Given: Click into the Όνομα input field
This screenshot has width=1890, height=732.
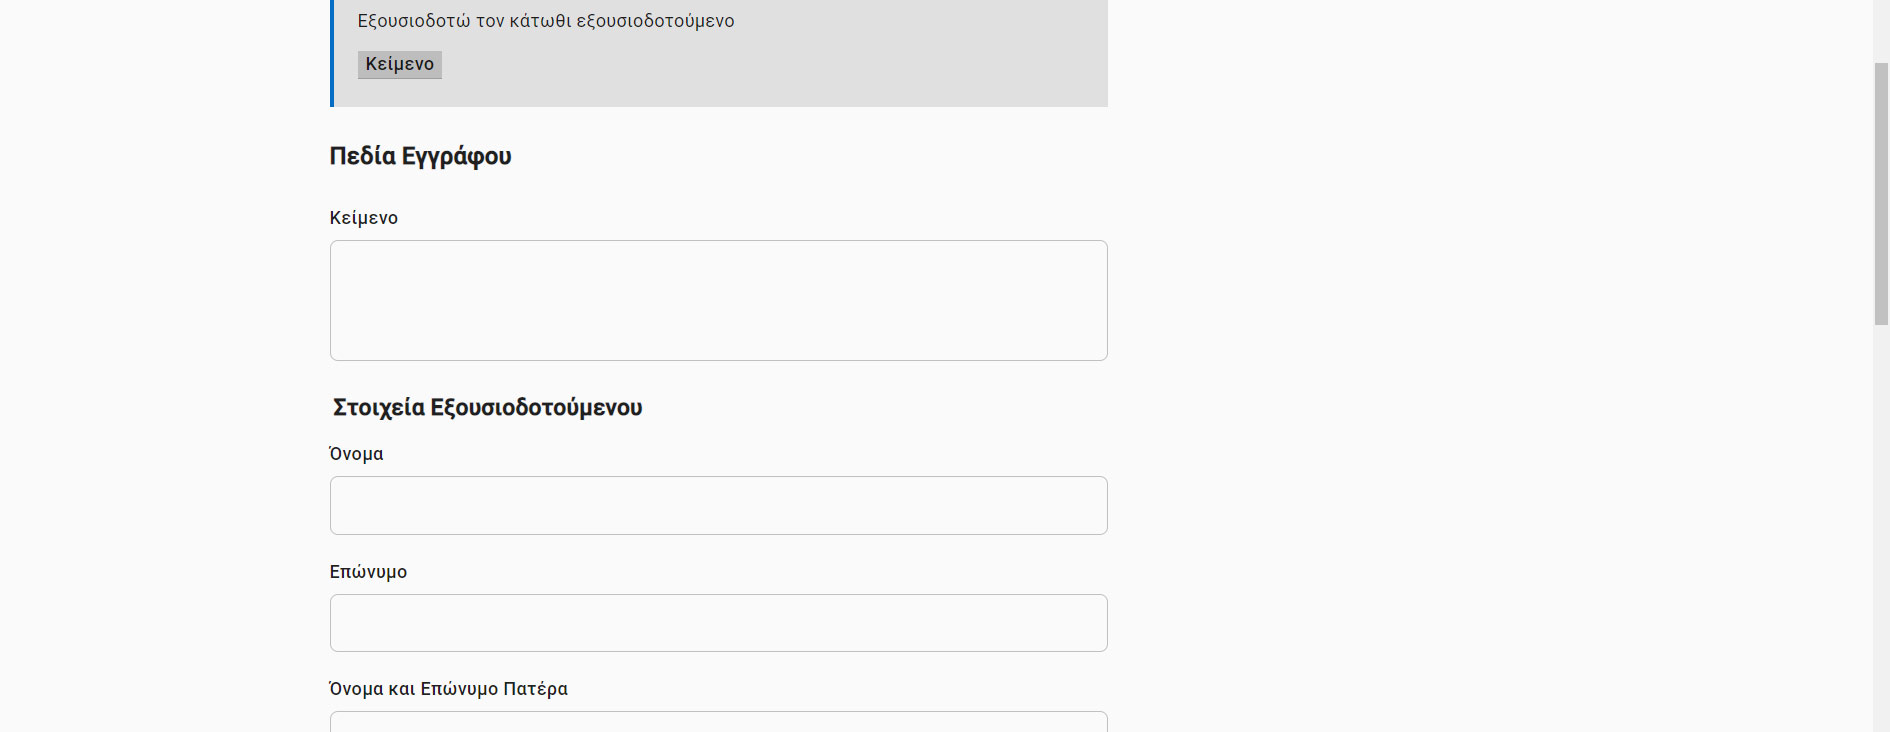Looking at the screenshot, I should (x=718, y=505).
